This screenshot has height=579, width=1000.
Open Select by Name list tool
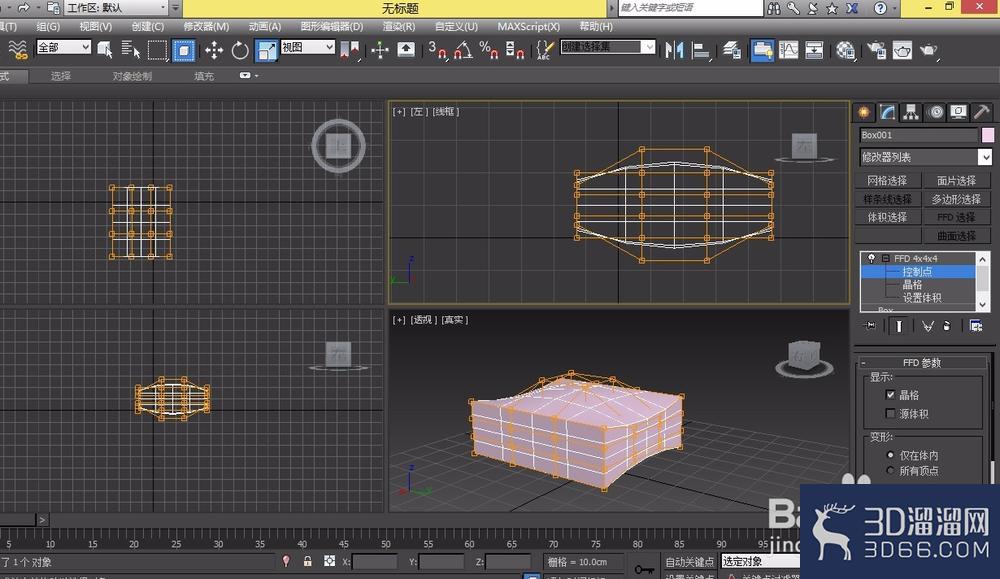[131, 50]
